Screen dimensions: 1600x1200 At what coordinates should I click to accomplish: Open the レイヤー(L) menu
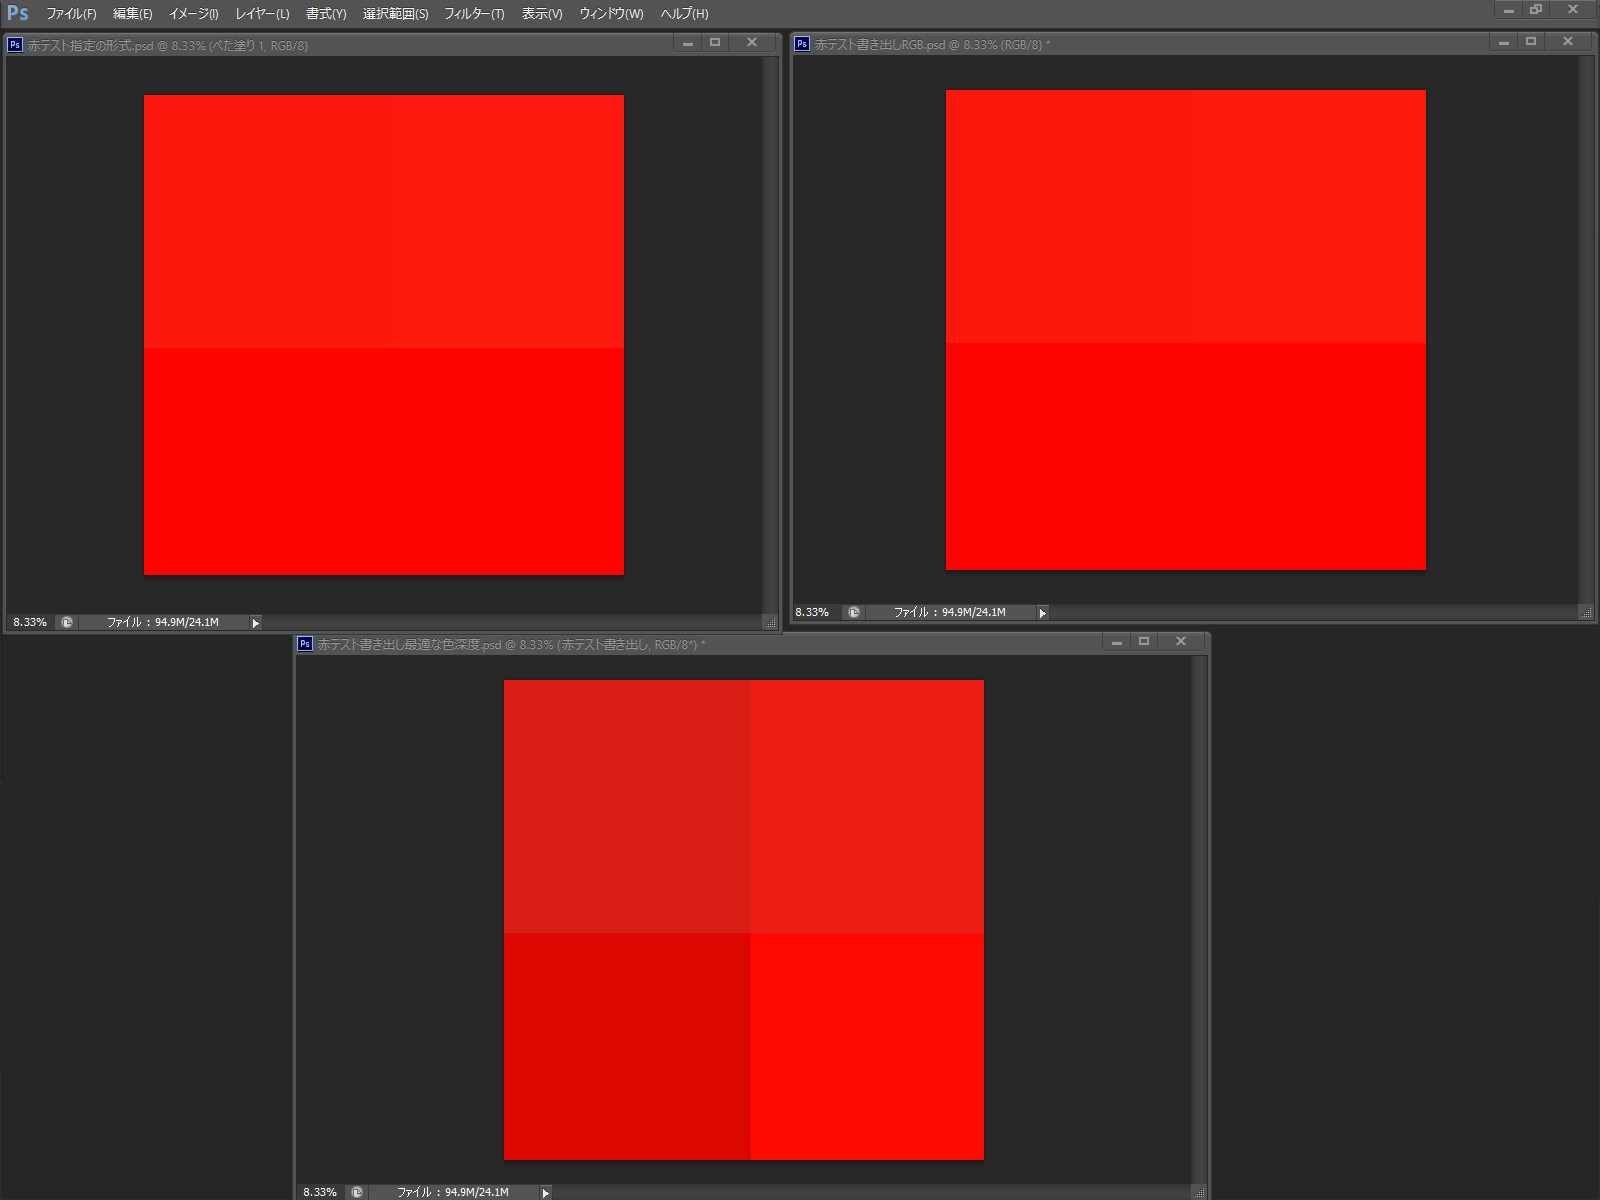tap(262, 14)
